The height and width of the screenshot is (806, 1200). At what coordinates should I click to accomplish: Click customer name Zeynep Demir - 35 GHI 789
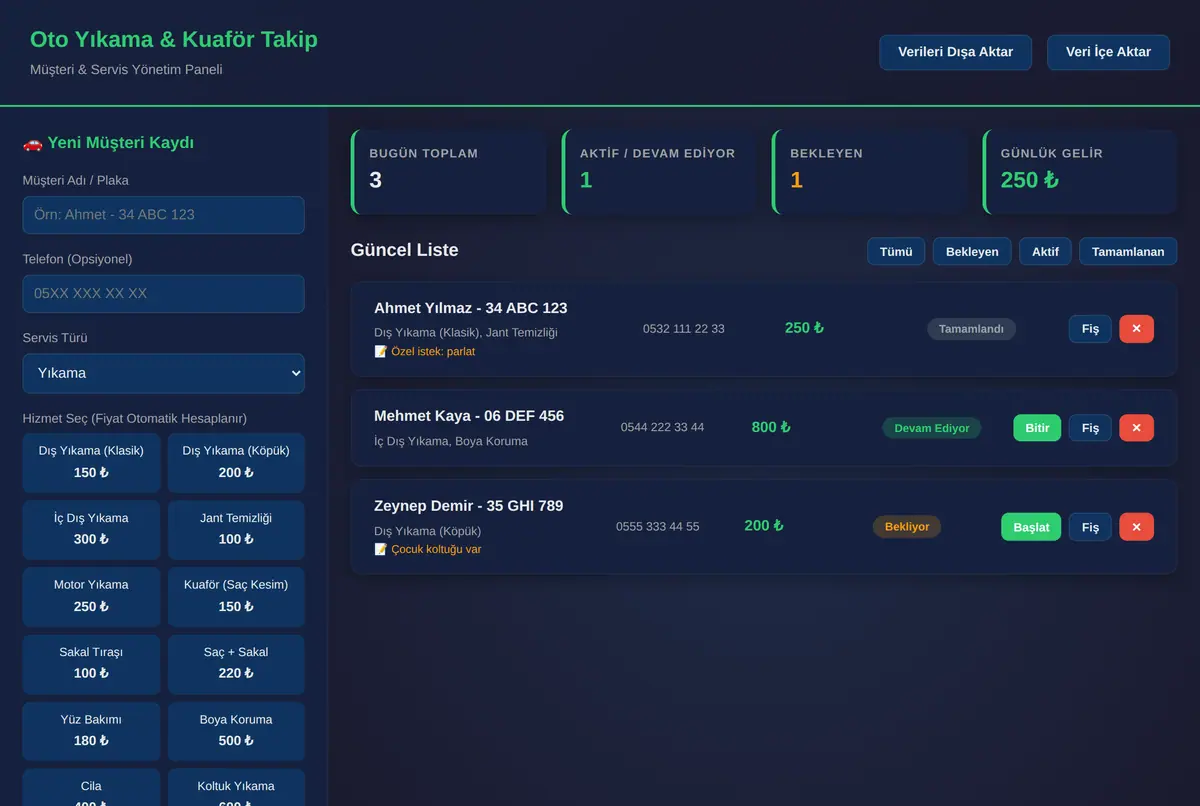tap(469, 506)
